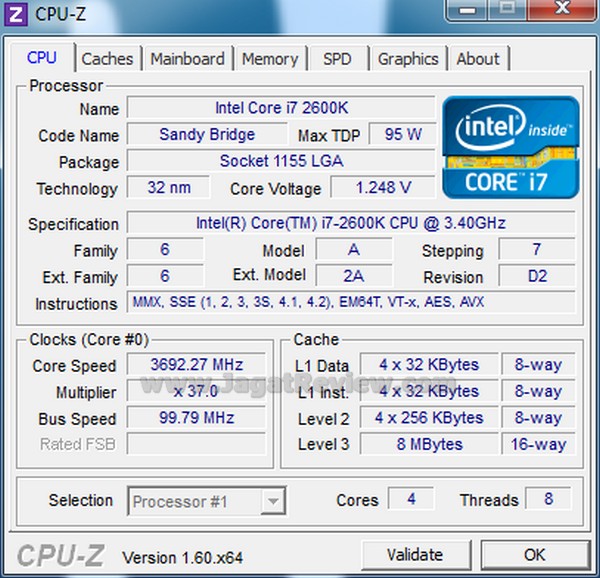This screenshot has width=600, height=578.
Task: Click the OK button
Action: point(535,555)
